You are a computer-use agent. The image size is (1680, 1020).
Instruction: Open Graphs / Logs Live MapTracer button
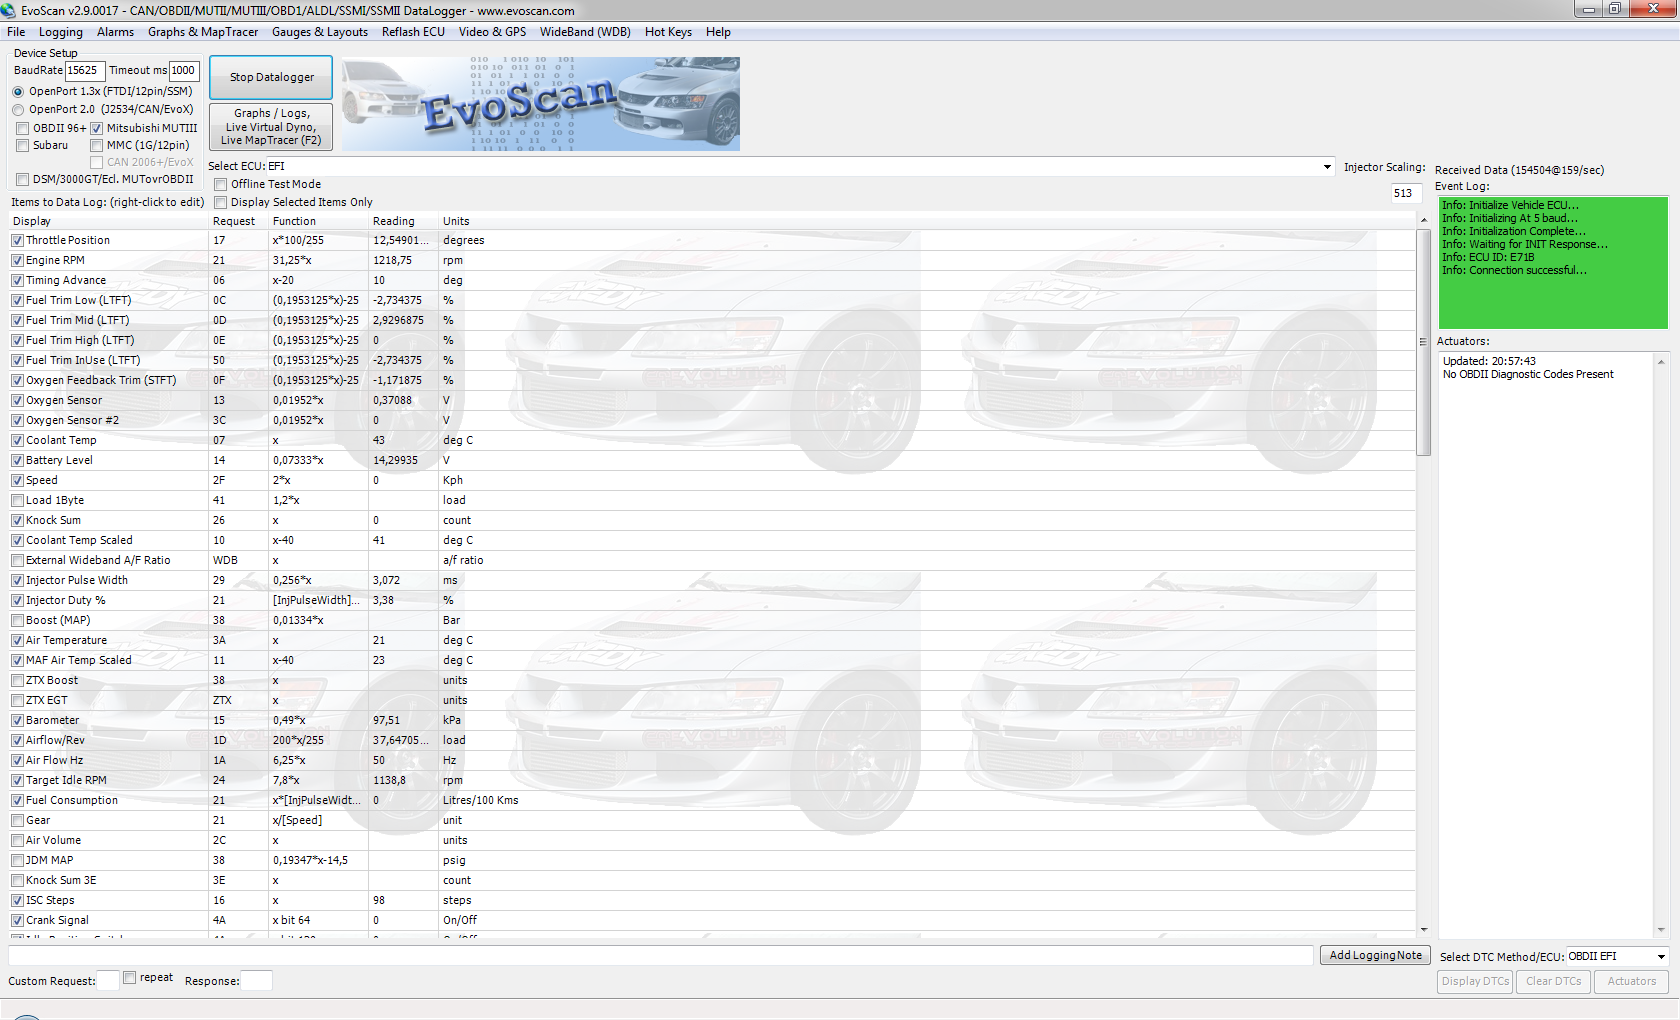271,127
